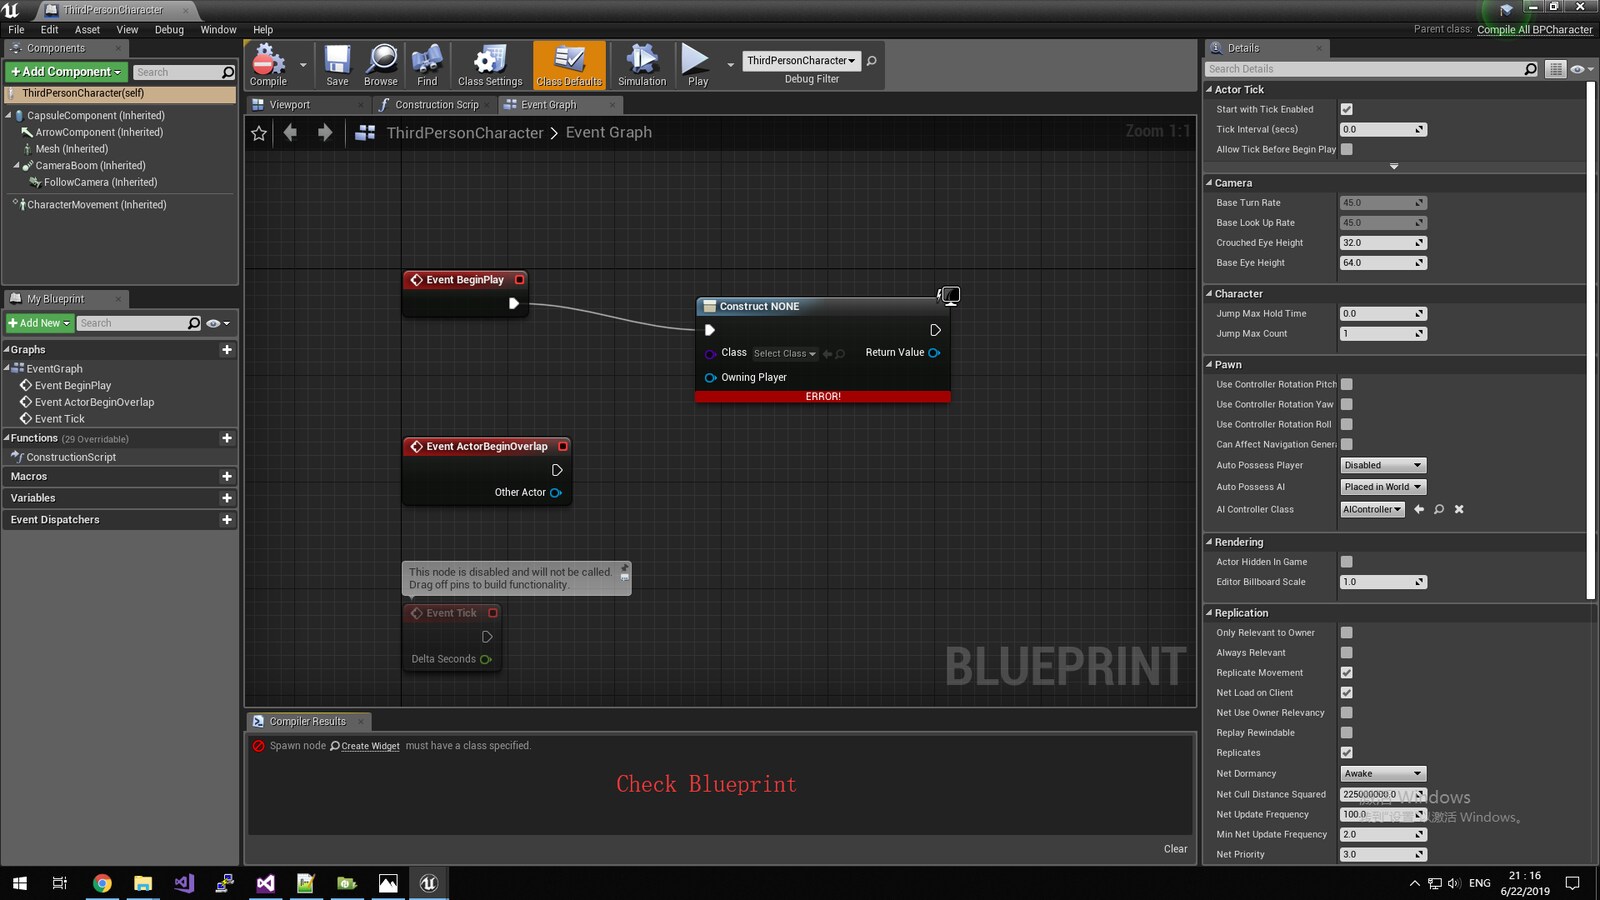Enable Actor Hidden In Game
The image size is (1600, 900).
coord(1347,562)
